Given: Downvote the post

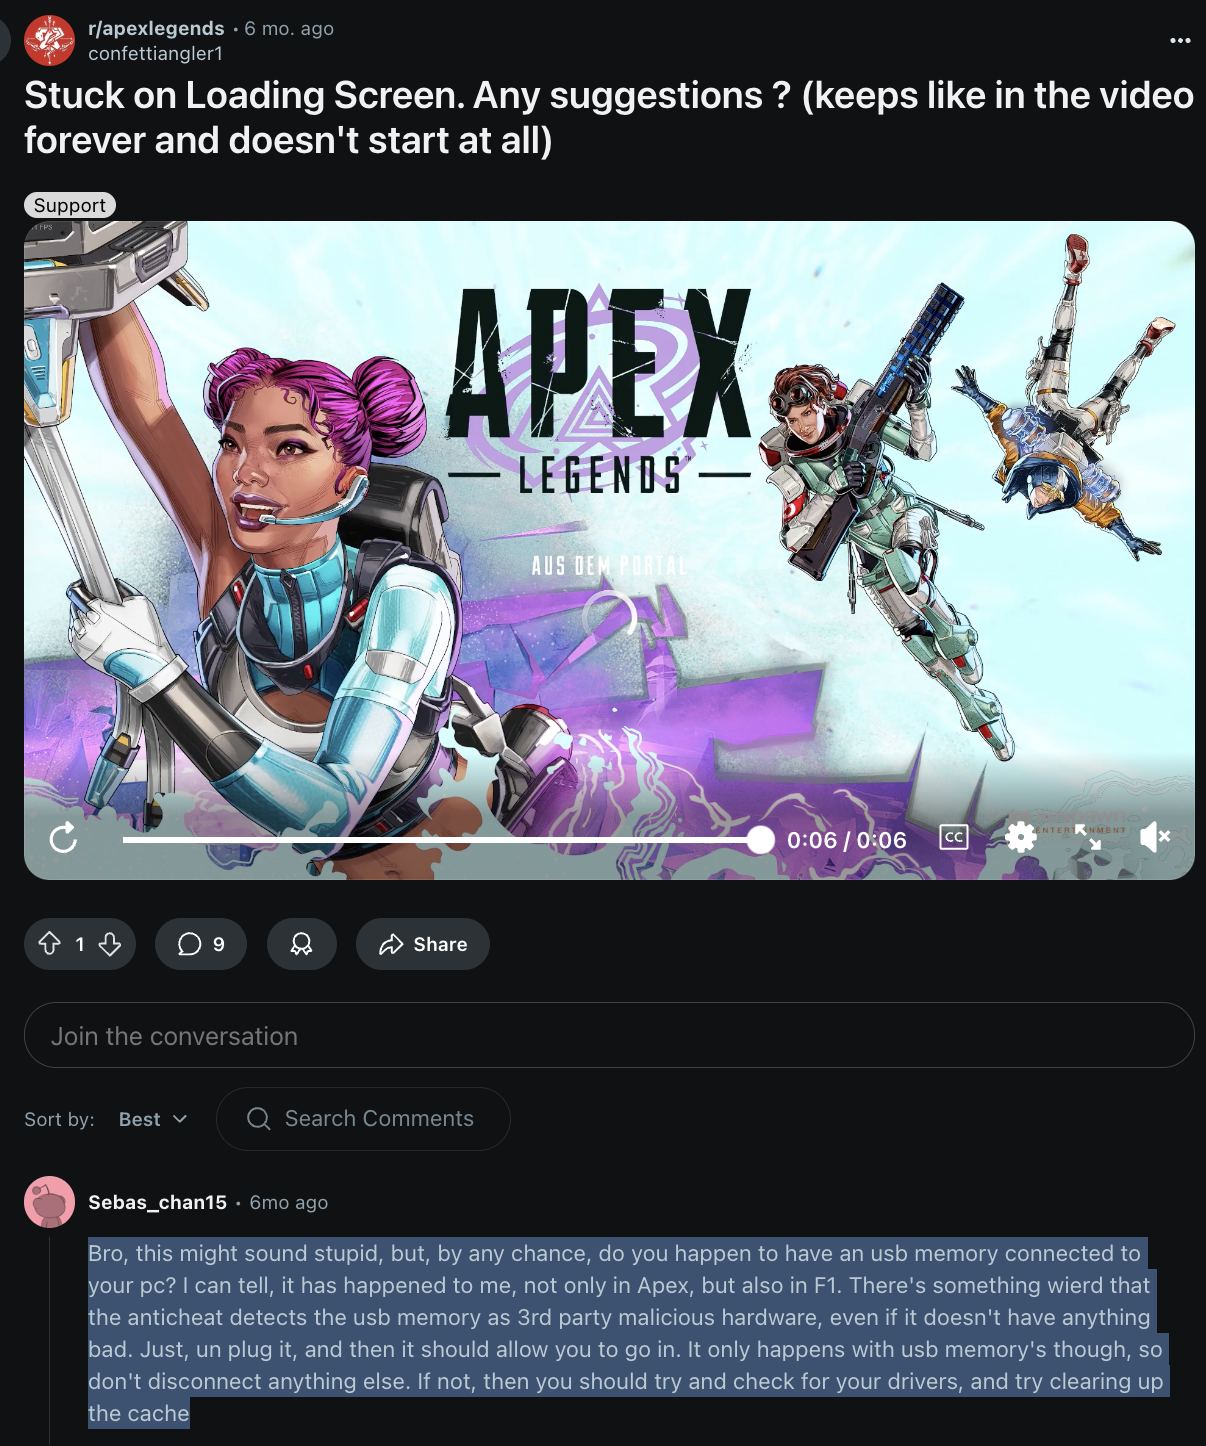Looking at the screenshot, I should point(110,944).
